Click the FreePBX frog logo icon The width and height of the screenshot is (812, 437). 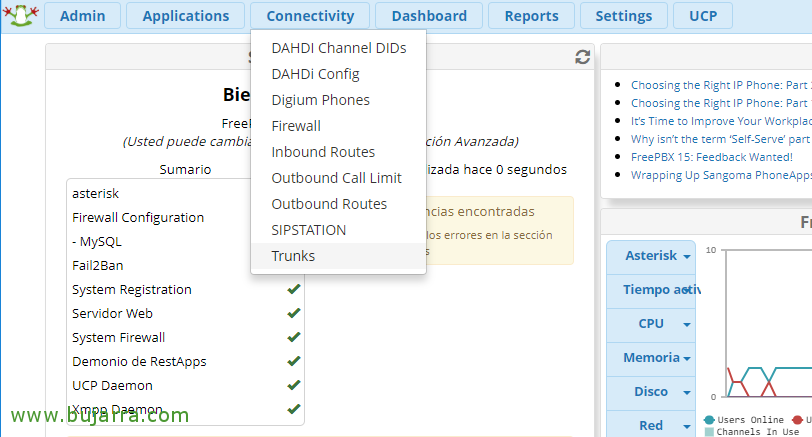(x=21, y=15)
